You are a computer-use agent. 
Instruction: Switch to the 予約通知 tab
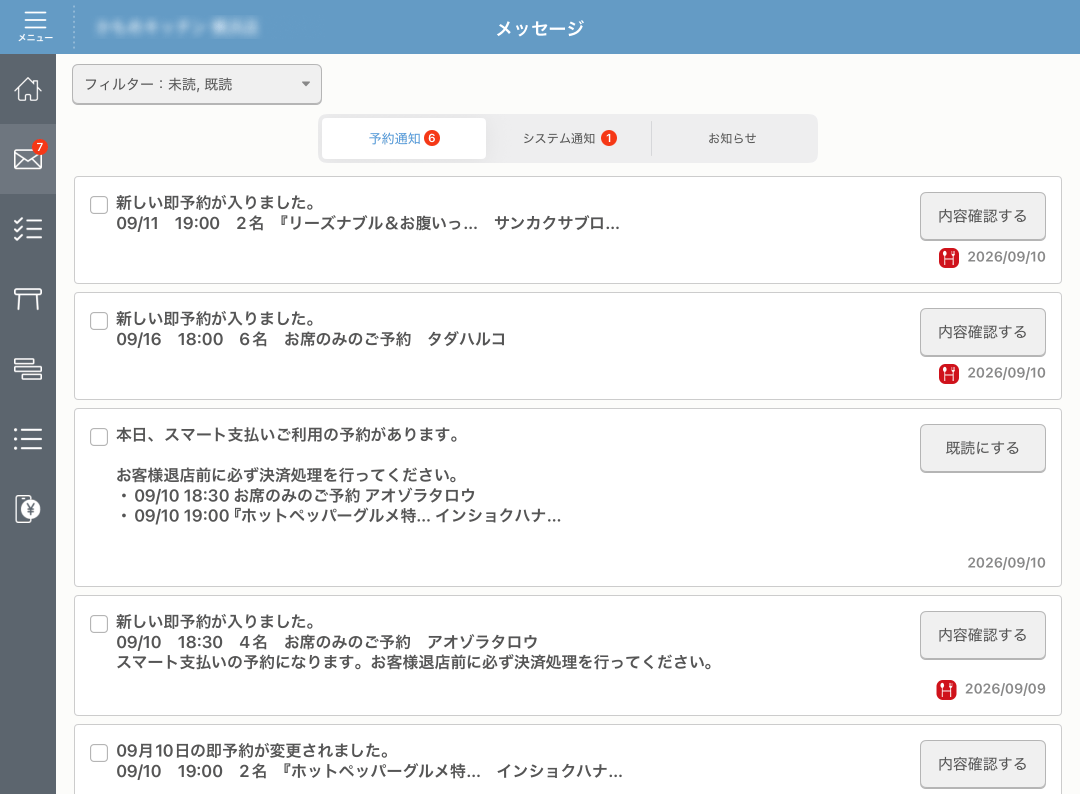click(x=404, y=138)
